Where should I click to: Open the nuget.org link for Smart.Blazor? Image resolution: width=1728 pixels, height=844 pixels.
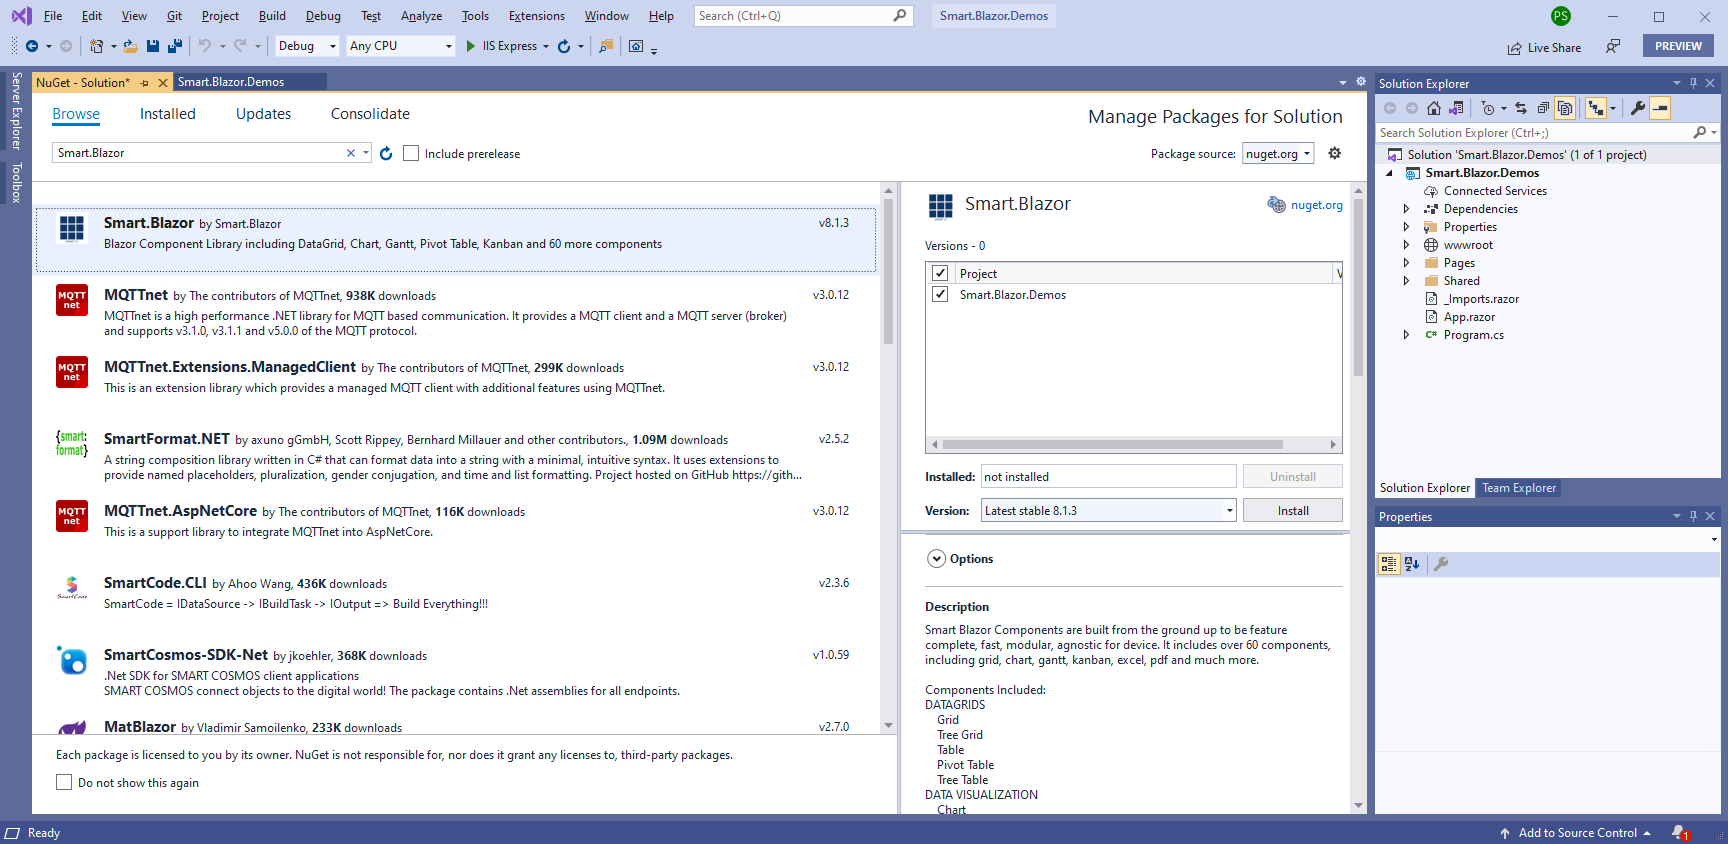(1316, 205)
